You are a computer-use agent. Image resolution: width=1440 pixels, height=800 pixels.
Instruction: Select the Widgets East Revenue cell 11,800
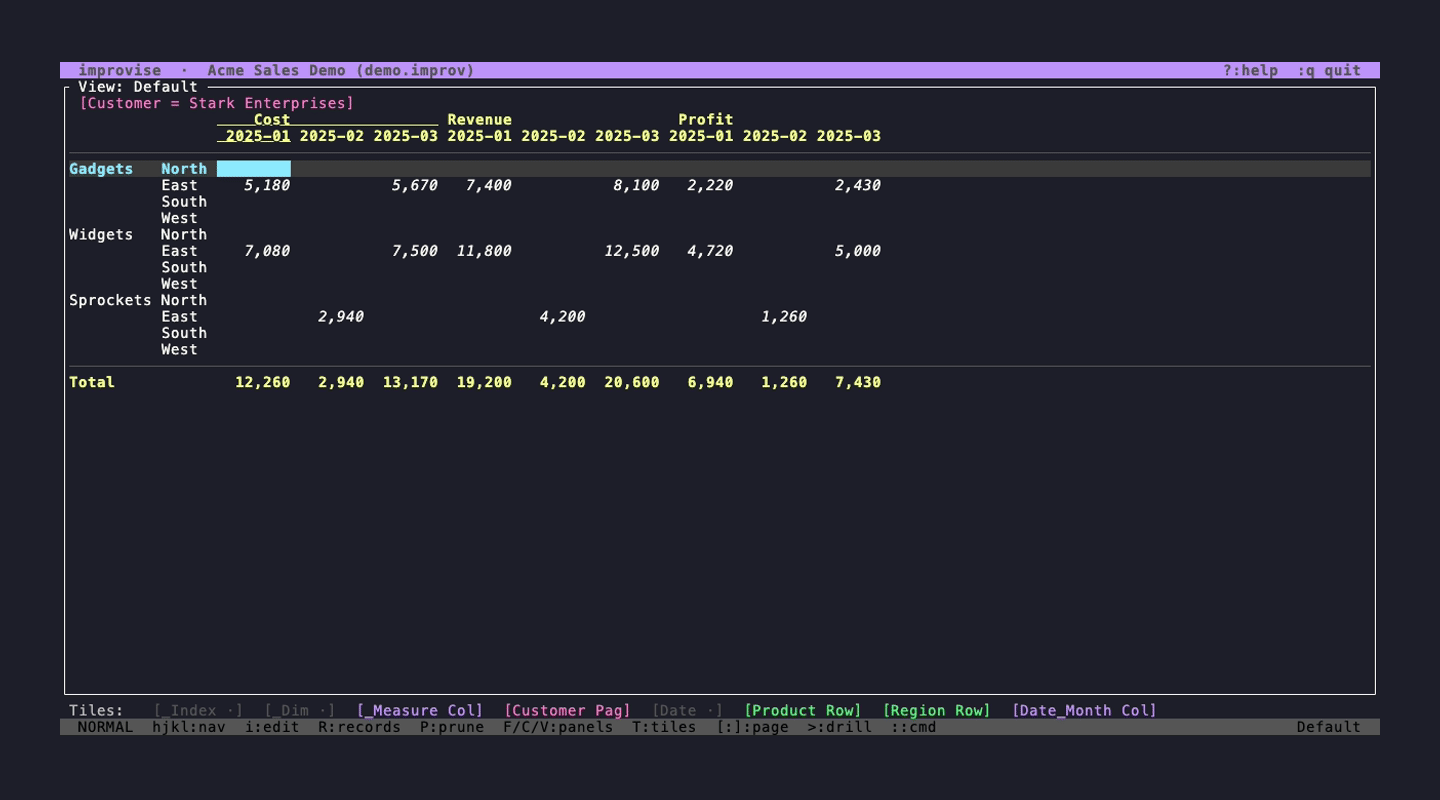click(x=484, y=251)
